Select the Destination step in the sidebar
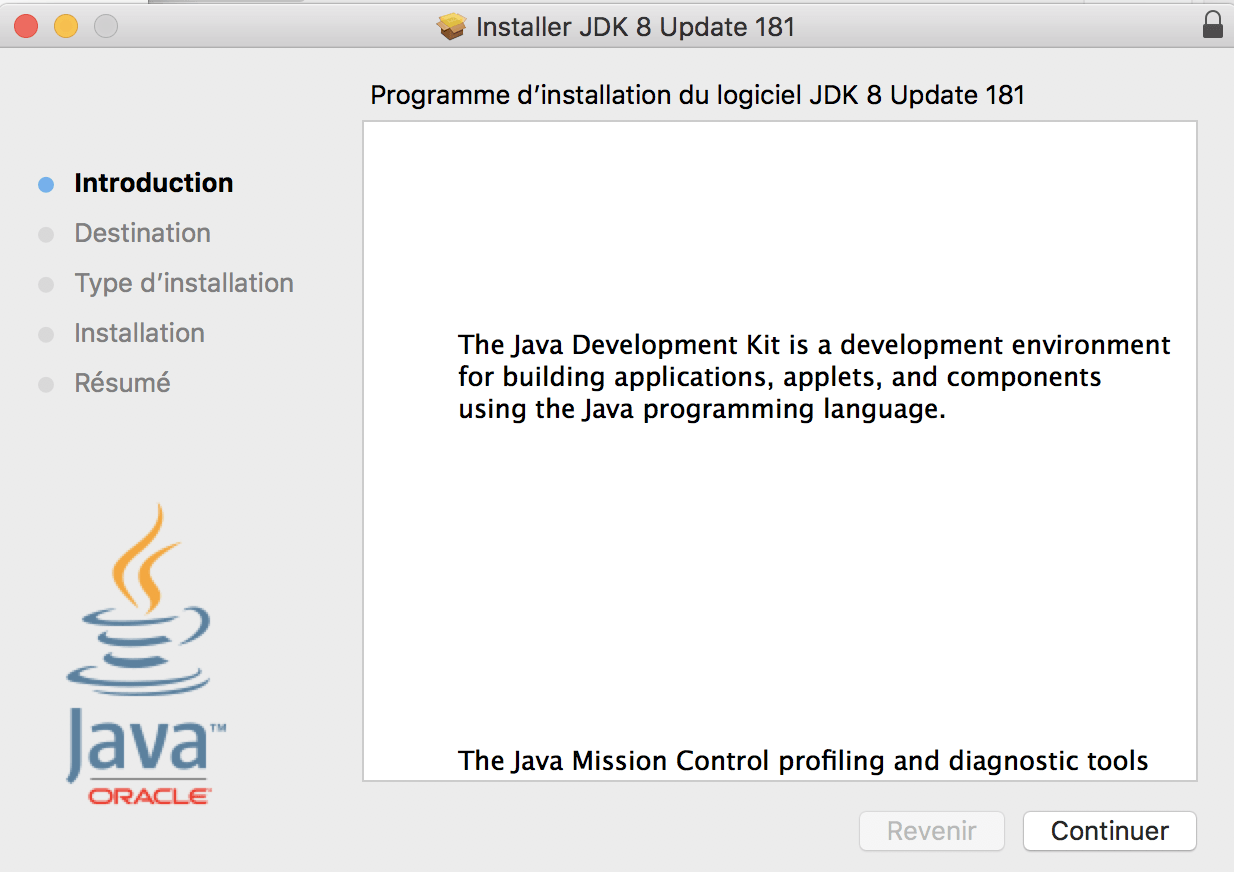Image resolution: width=1234 pixels, height=872 pixels. click(x=142, y=233)
